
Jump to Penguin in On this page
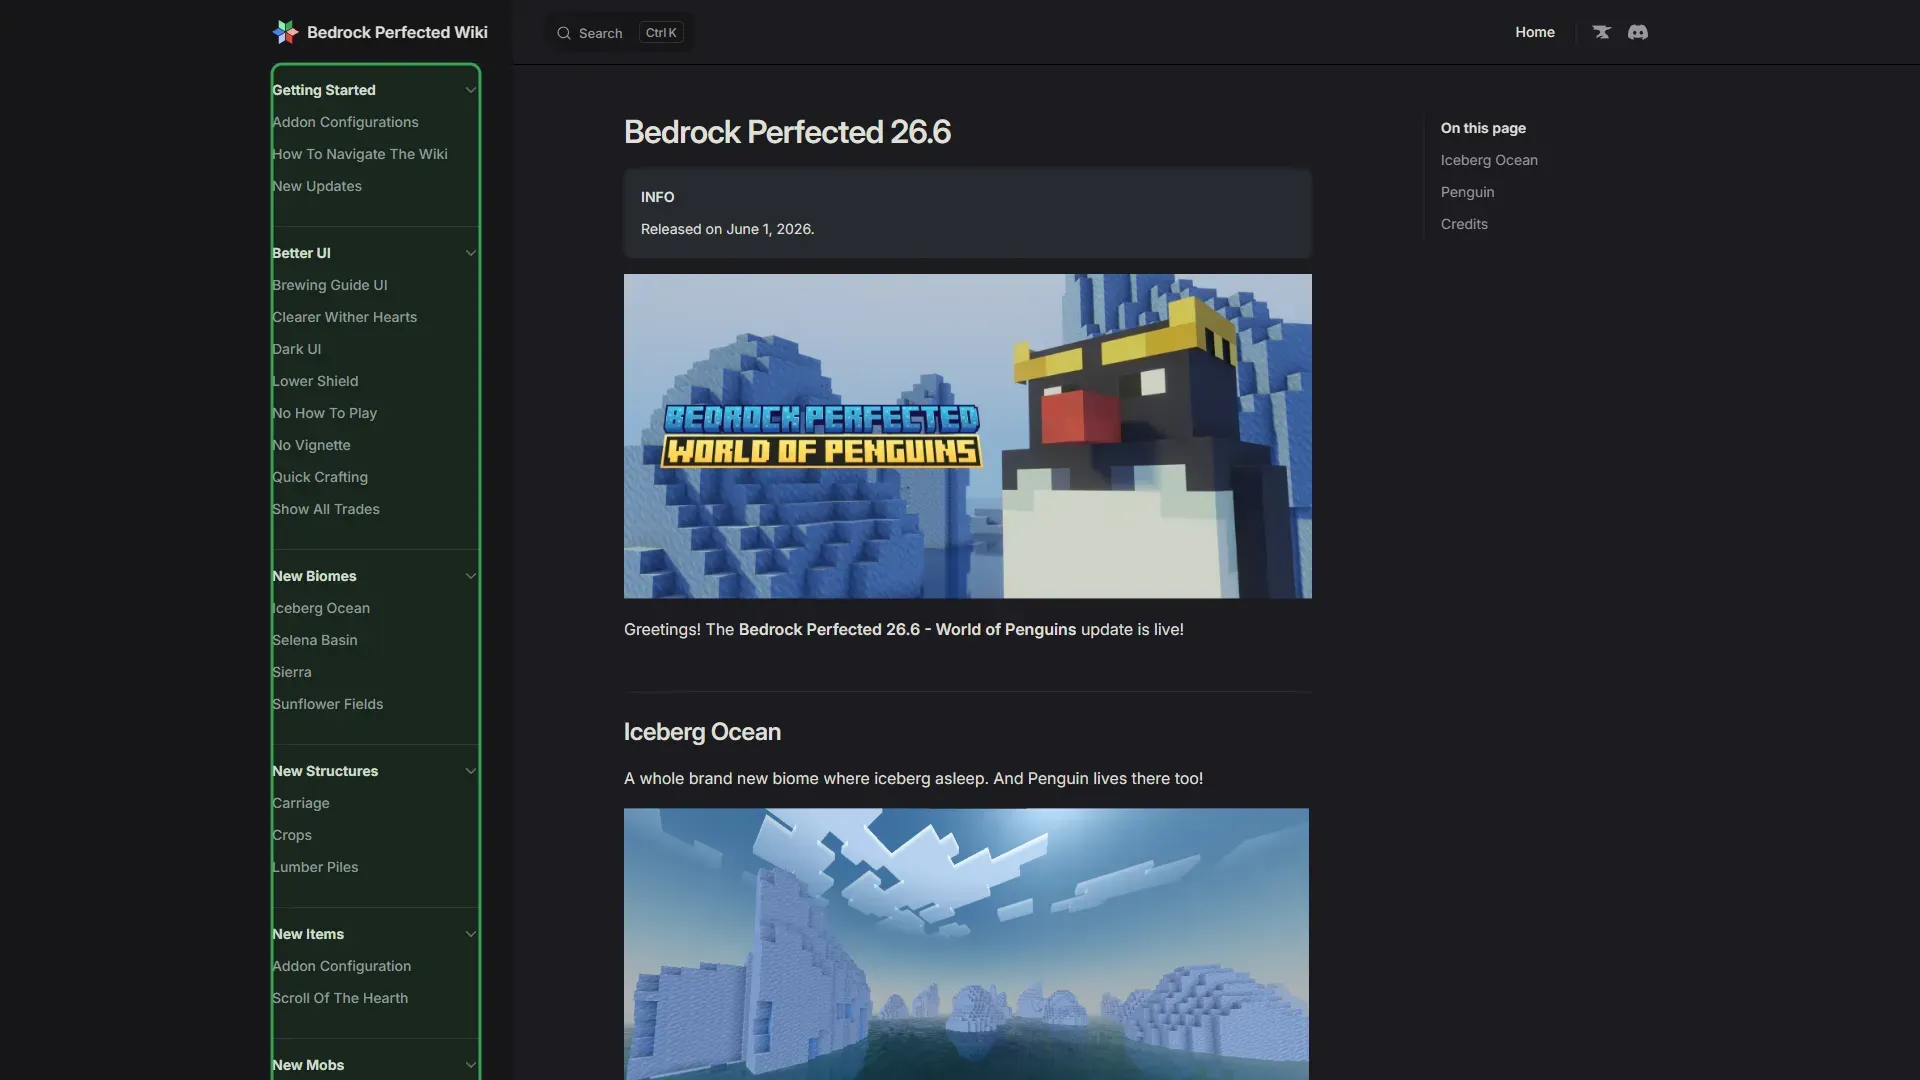point(1467,192)
